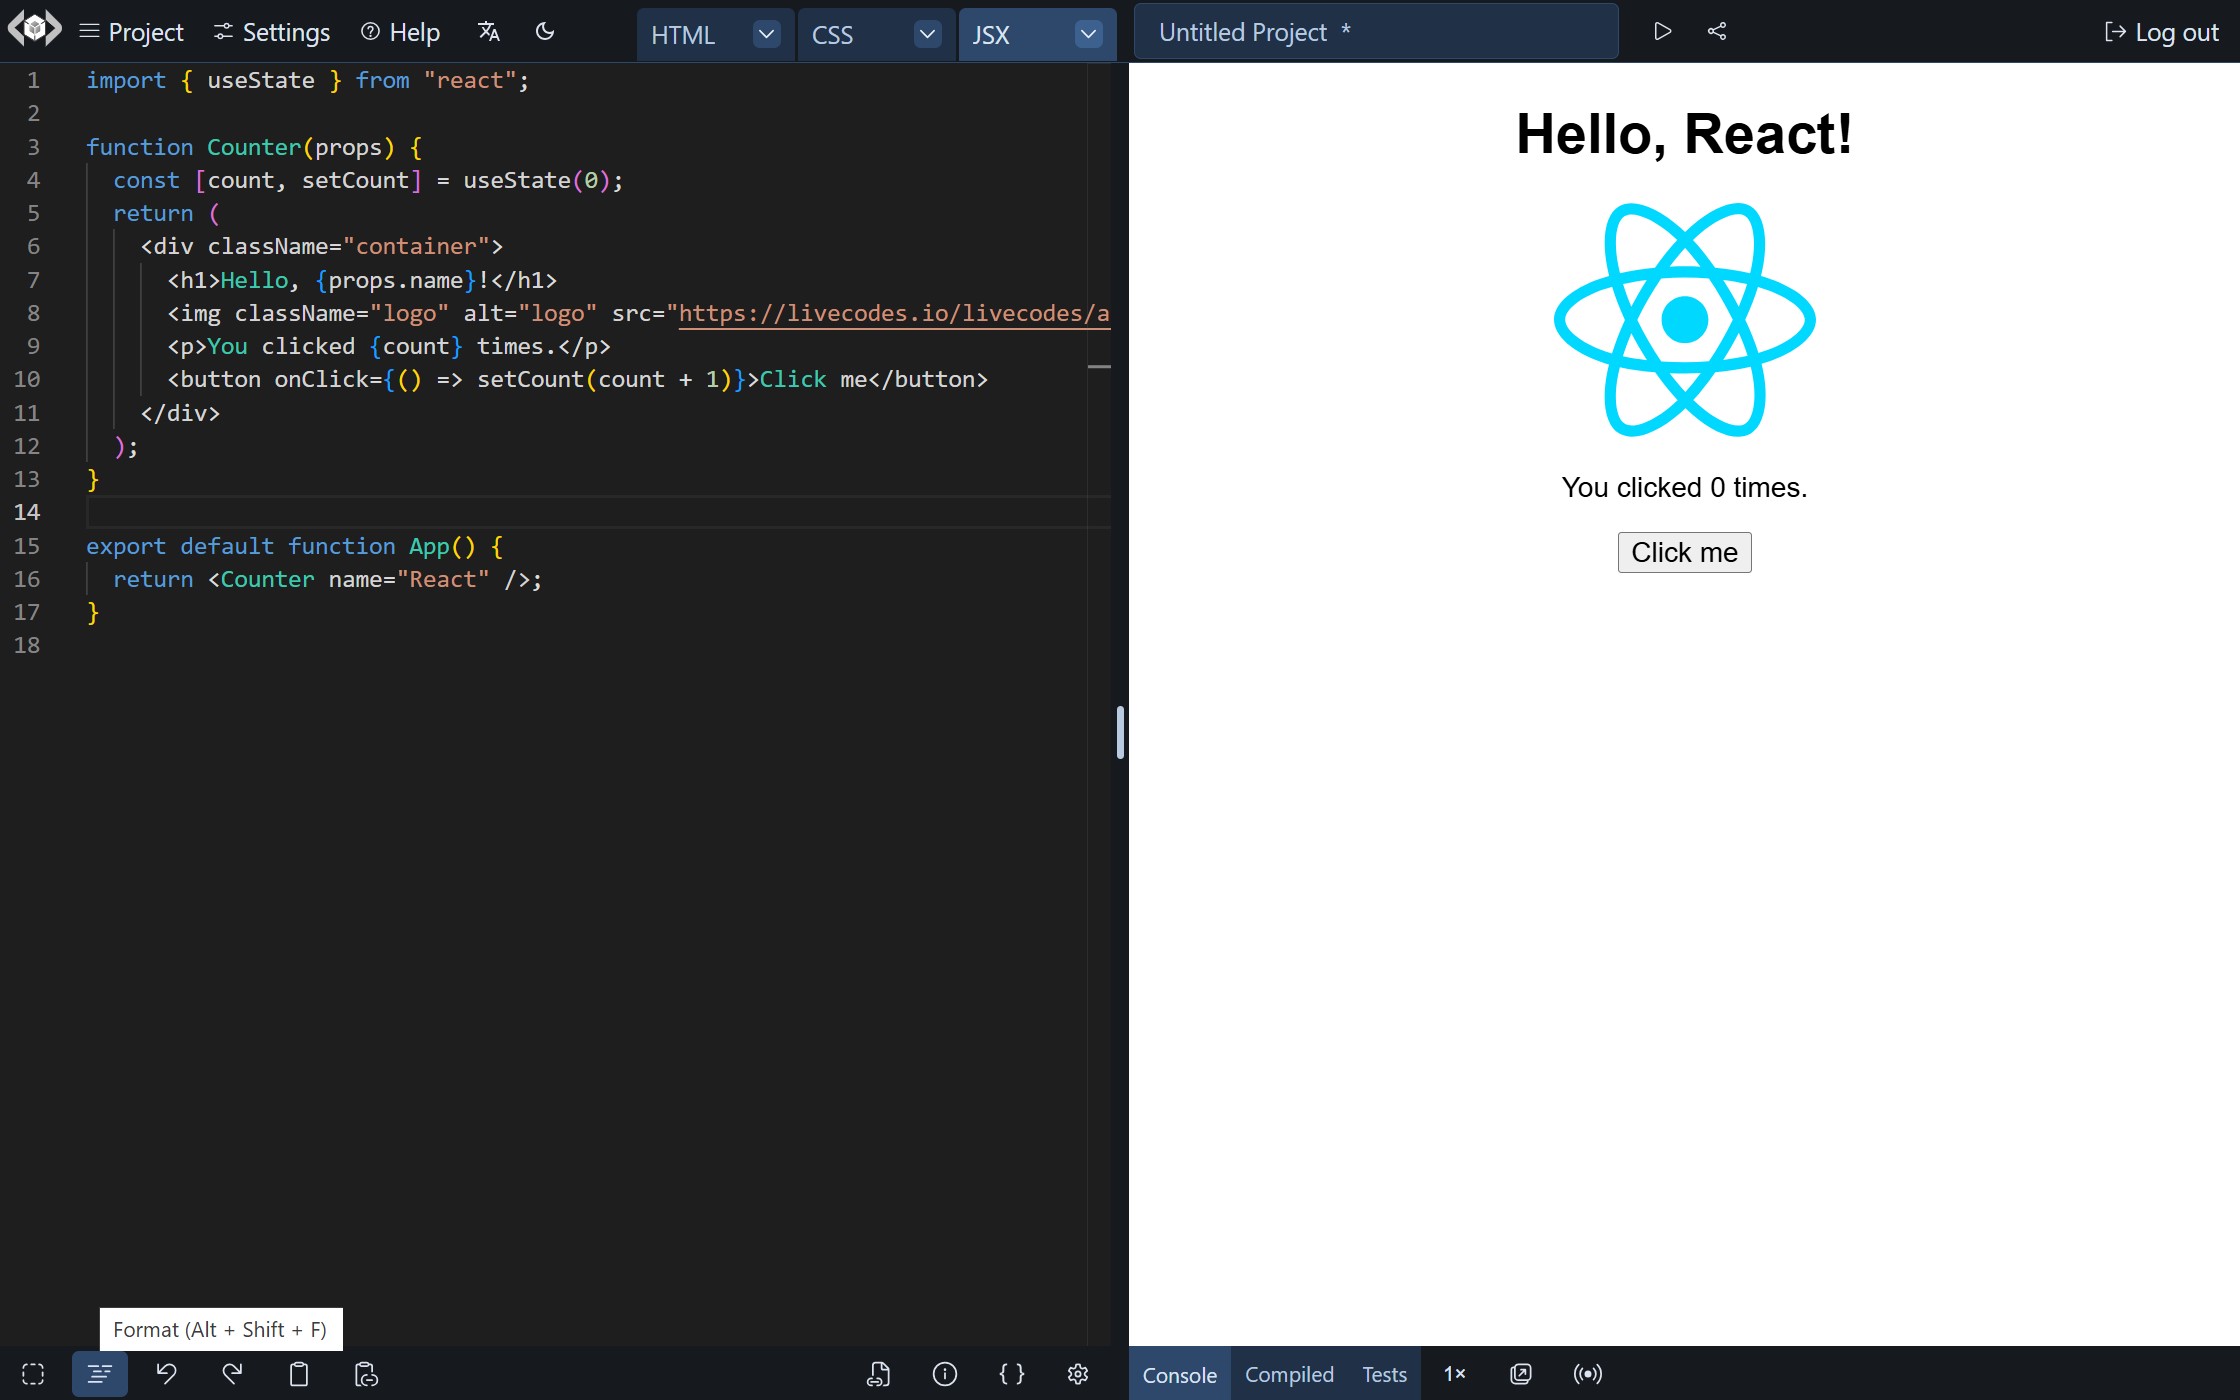Toggle dark theme moon icon

tap(545, 32)
